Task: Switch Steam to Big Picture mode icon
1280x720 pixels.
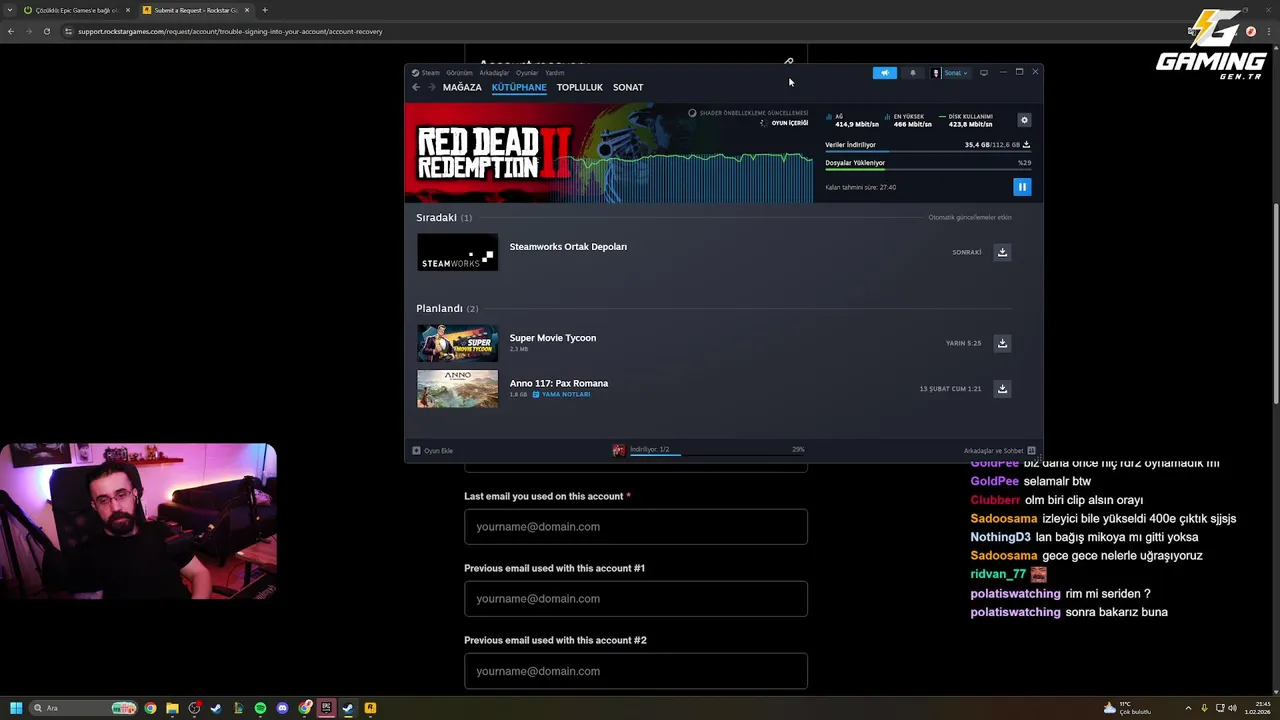Action: 984,72
